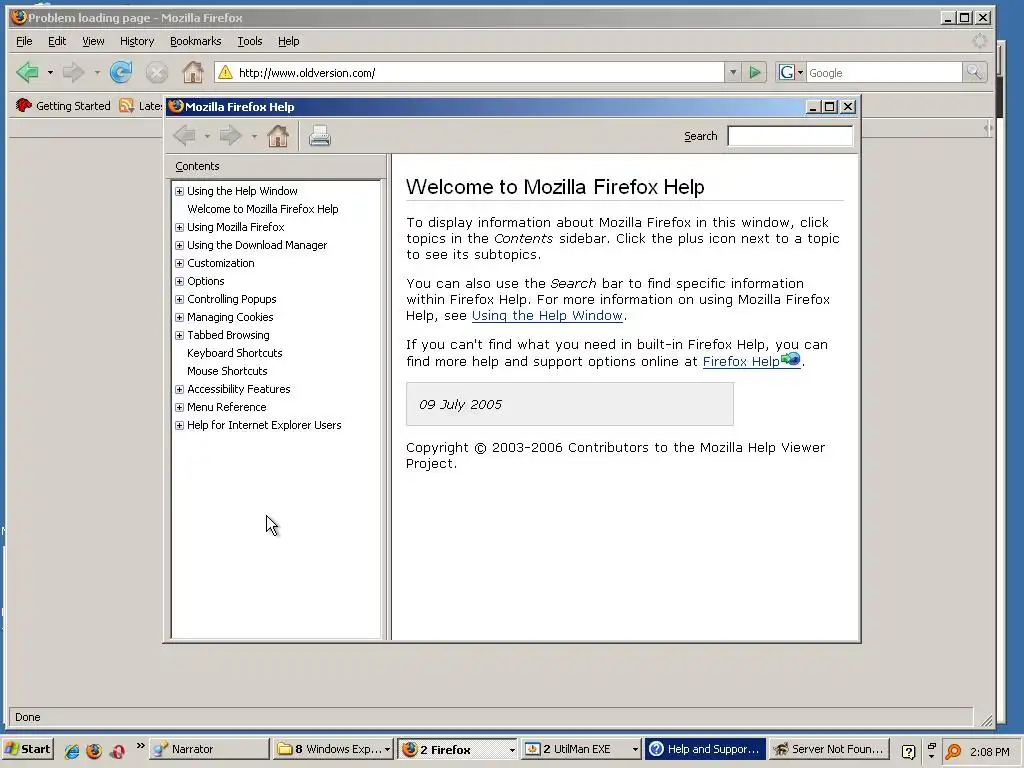Click the Back arrow in the Firefox browser toolbar
Image resolution: width=1024 pixels, height=768 pixels.
27,72
